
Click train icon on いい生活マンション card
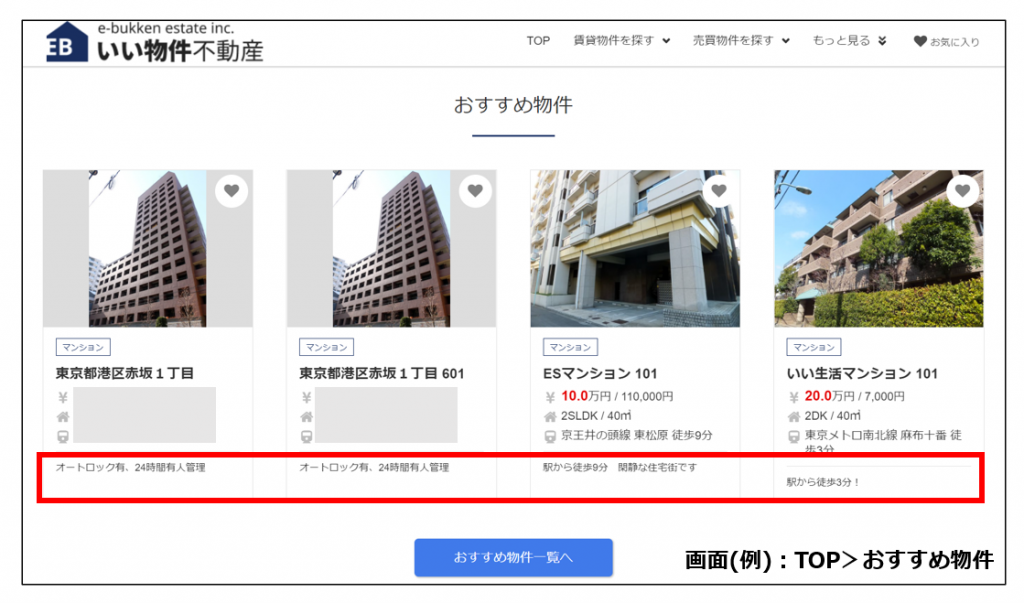[794, 436]
